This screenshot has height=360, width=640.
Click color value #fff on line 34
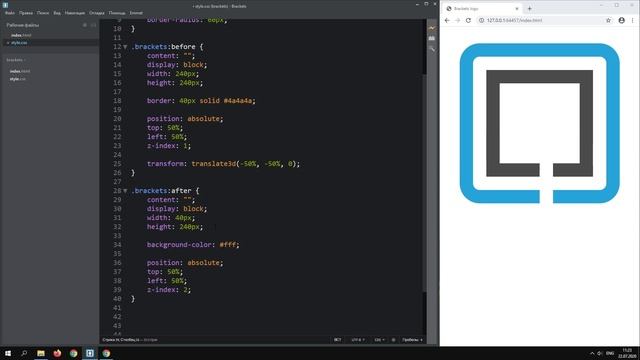pos(227,245)
